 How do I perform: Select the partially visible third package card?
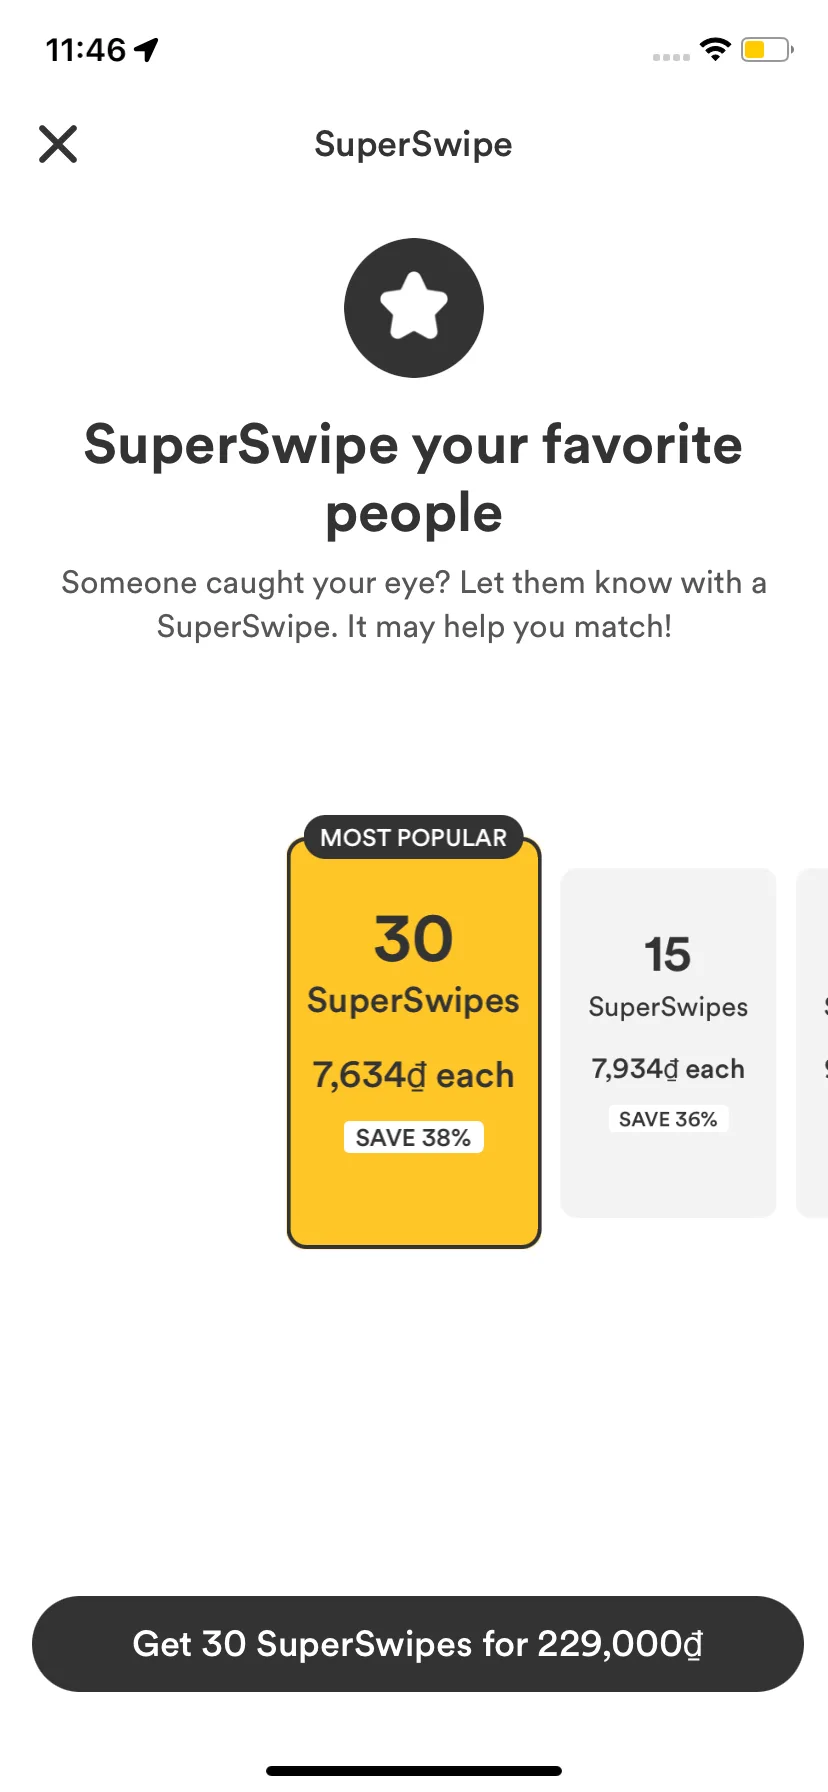pyautogui.click(x=812, y=1043)
